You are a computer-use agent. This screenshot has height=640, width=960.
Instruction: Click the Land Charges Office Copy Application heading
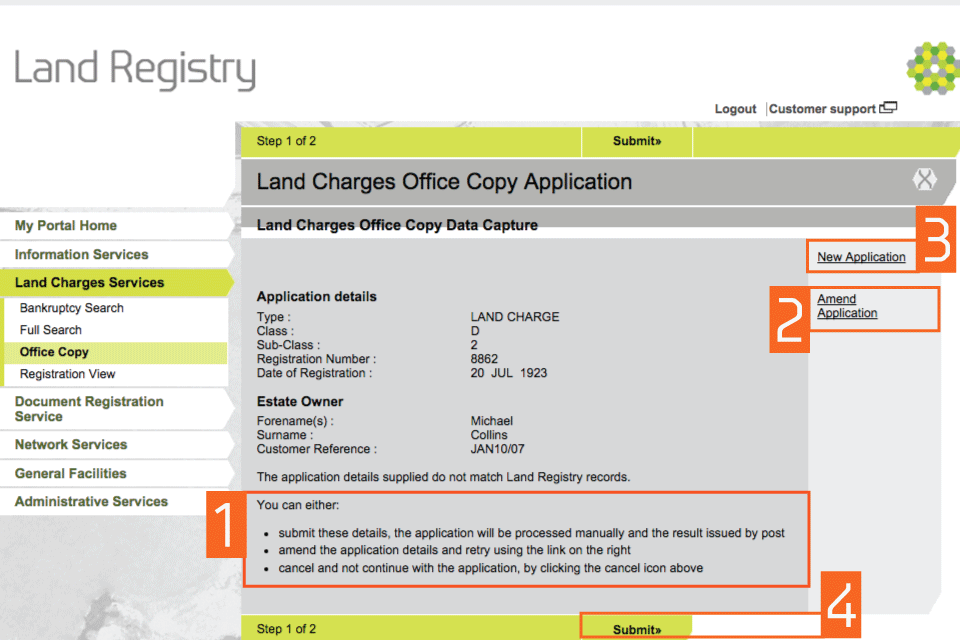click(444, 181)
